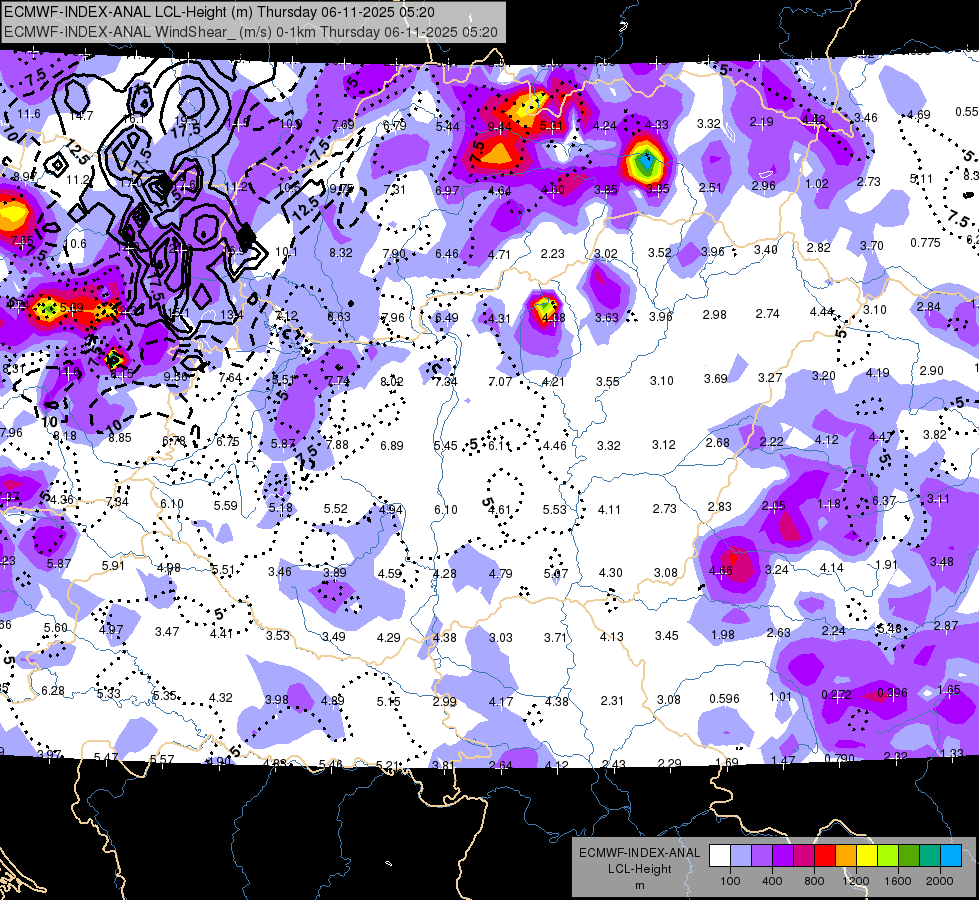979x900 pixels.
Task: Click the shear value 5.52
Action: point(335,509)
